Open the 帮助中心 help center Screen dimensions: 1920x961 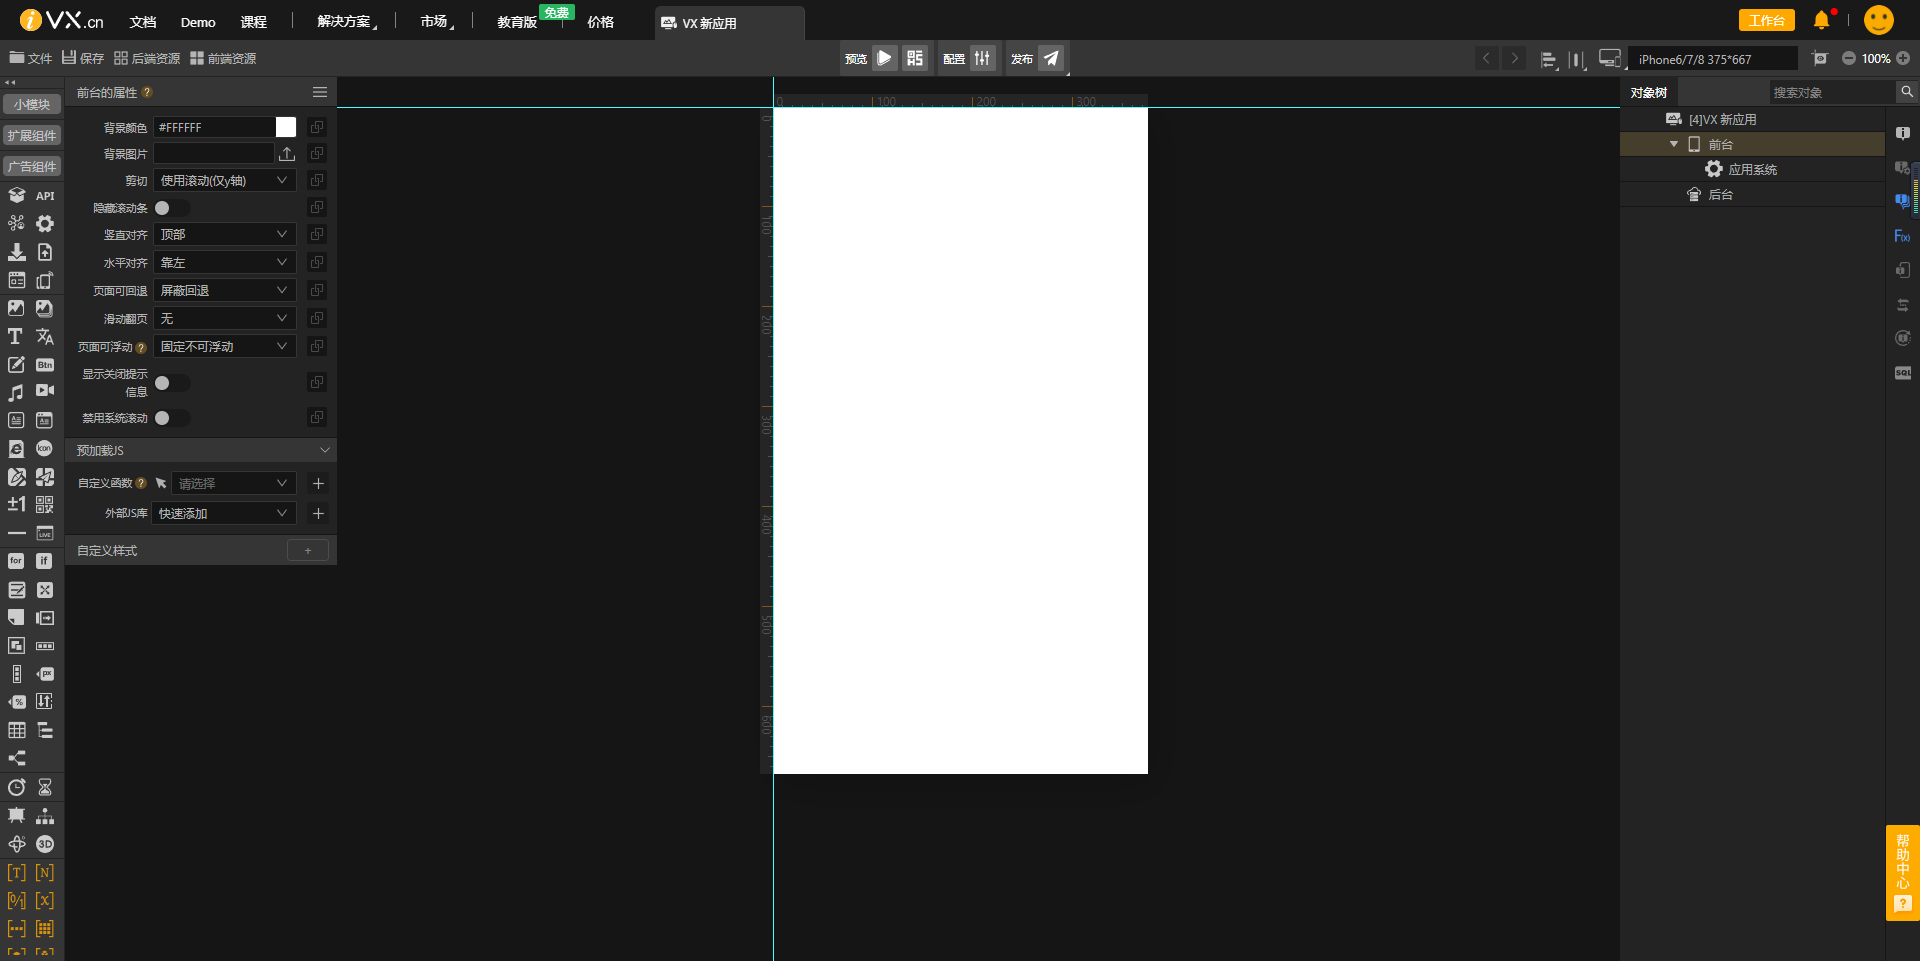(1902, 872)
